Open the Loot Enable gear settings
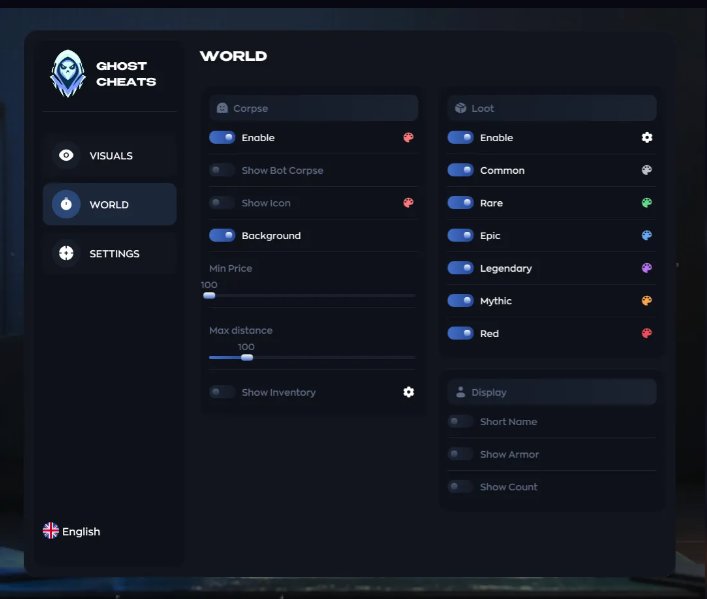Viewport: 707px width, 599px height. pos(647,138)
